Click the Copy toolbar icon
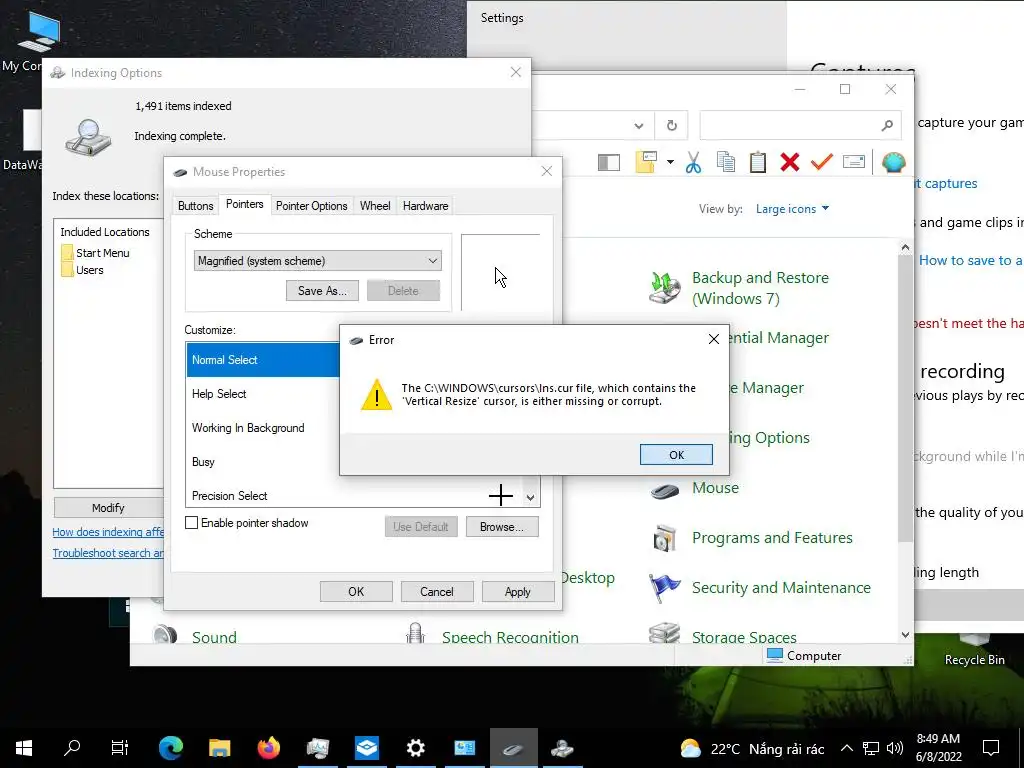Viewport: 1024px width, 768px height. [x=726, y=162]
